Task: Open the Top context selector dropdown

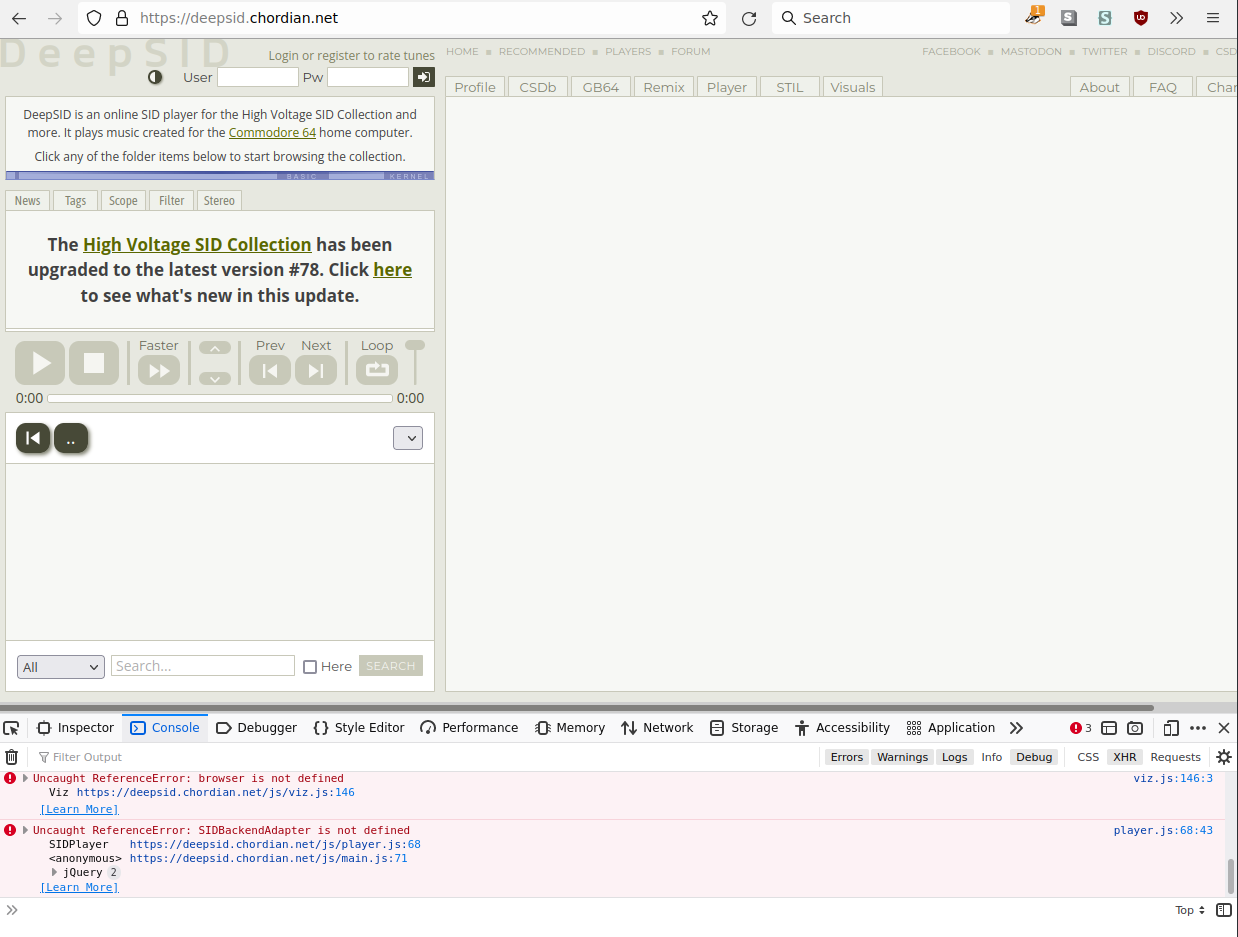Action: coord(1190,910)
